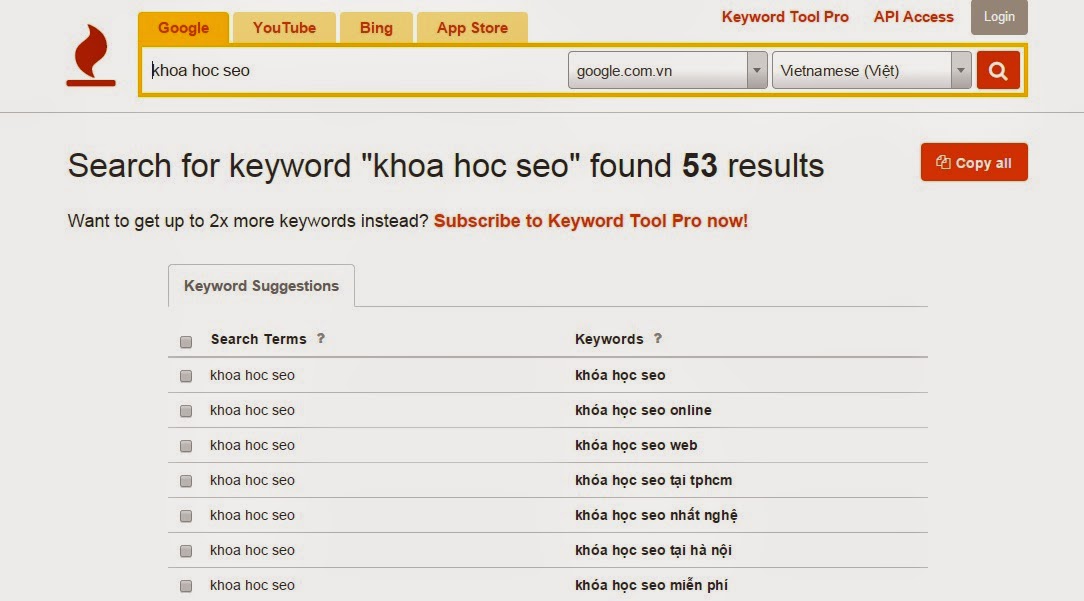Select checkbox for "khóa học seo miễn phí"
This screenshot has height=601, width=1084.
(186, 586)
